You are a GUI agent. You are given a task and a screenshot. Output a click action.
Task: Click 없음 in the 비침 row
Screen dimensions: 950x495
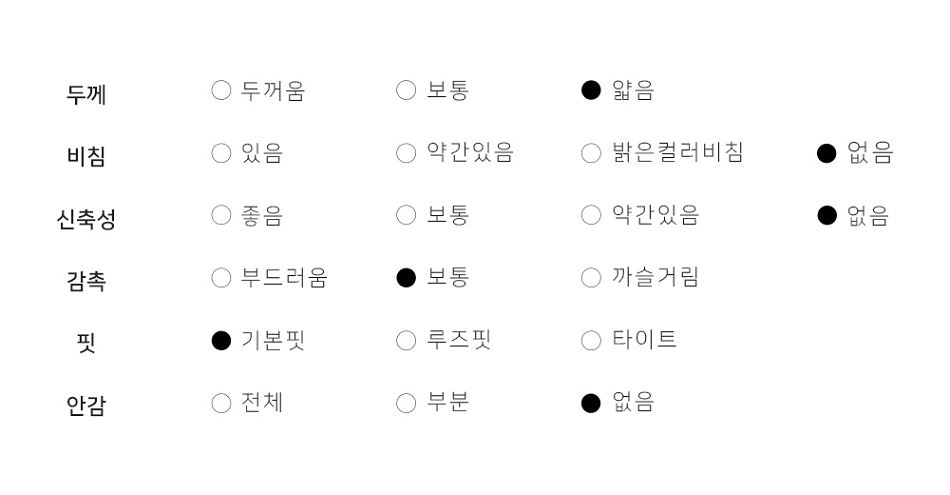click(826, 153)
